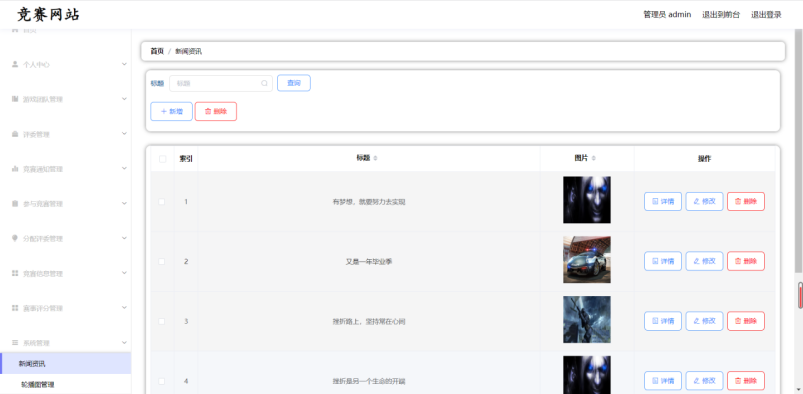
Task: Click the lightbulb icon beside 分配评委管理
Action: tap(15, 238)
